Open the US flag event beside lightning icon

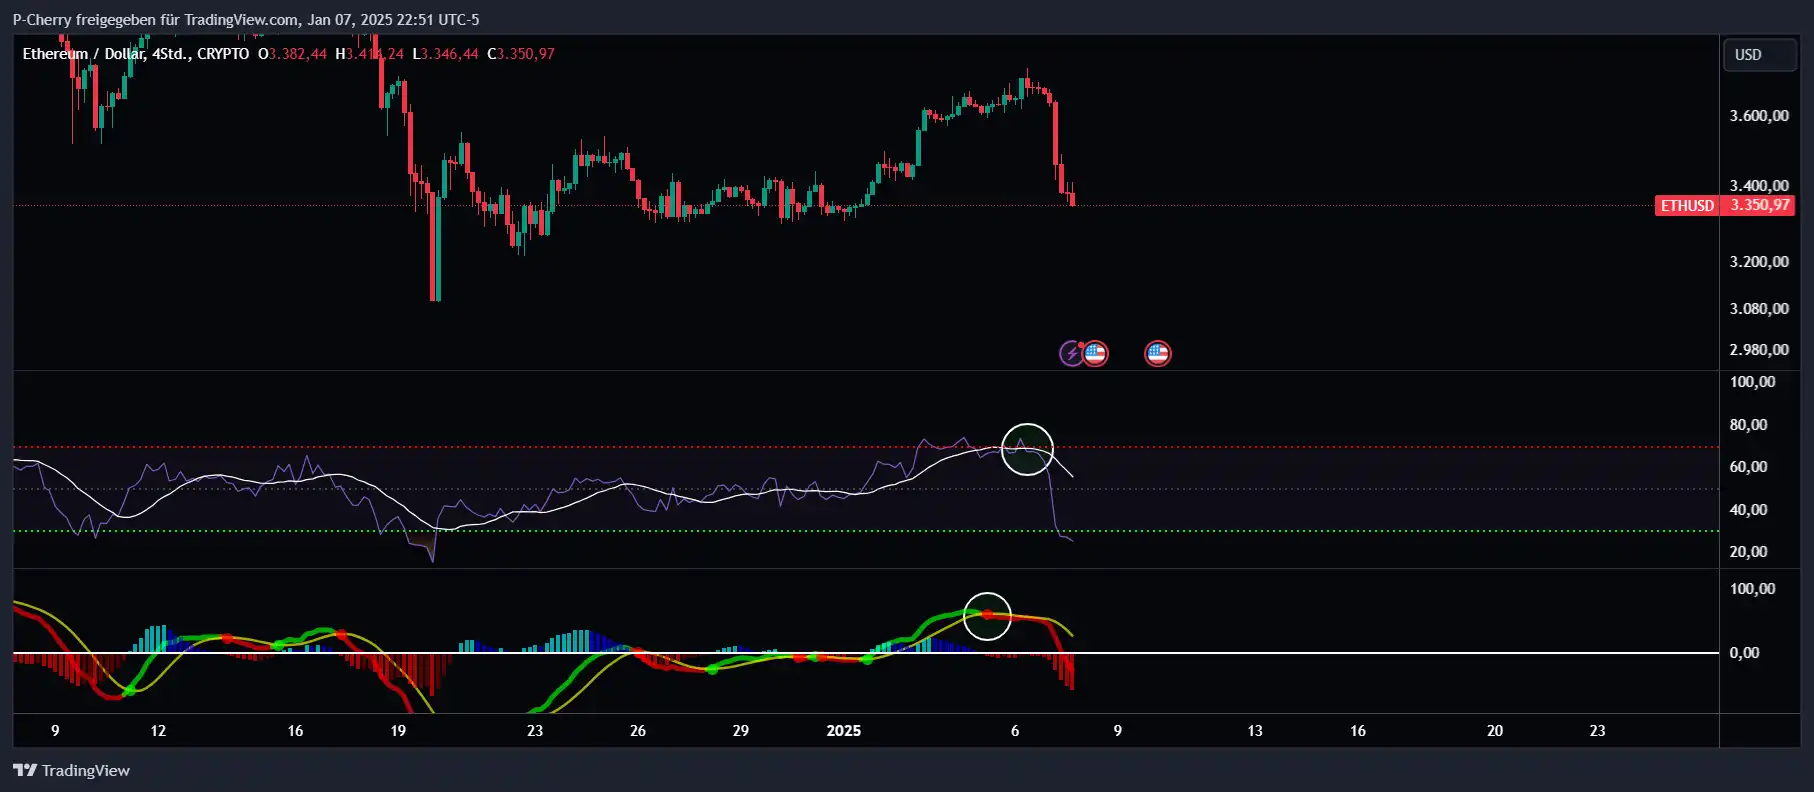(x=1095, y=353)
